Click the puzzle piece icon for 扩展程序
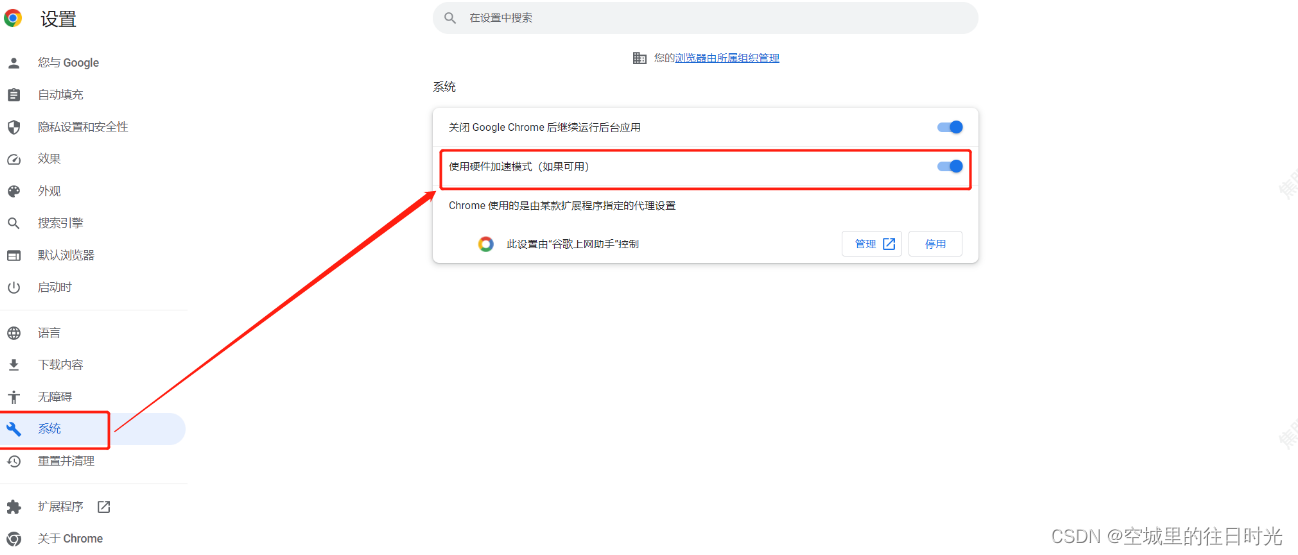The height and width of the screenshot is (555, 1298). [14, 507]
